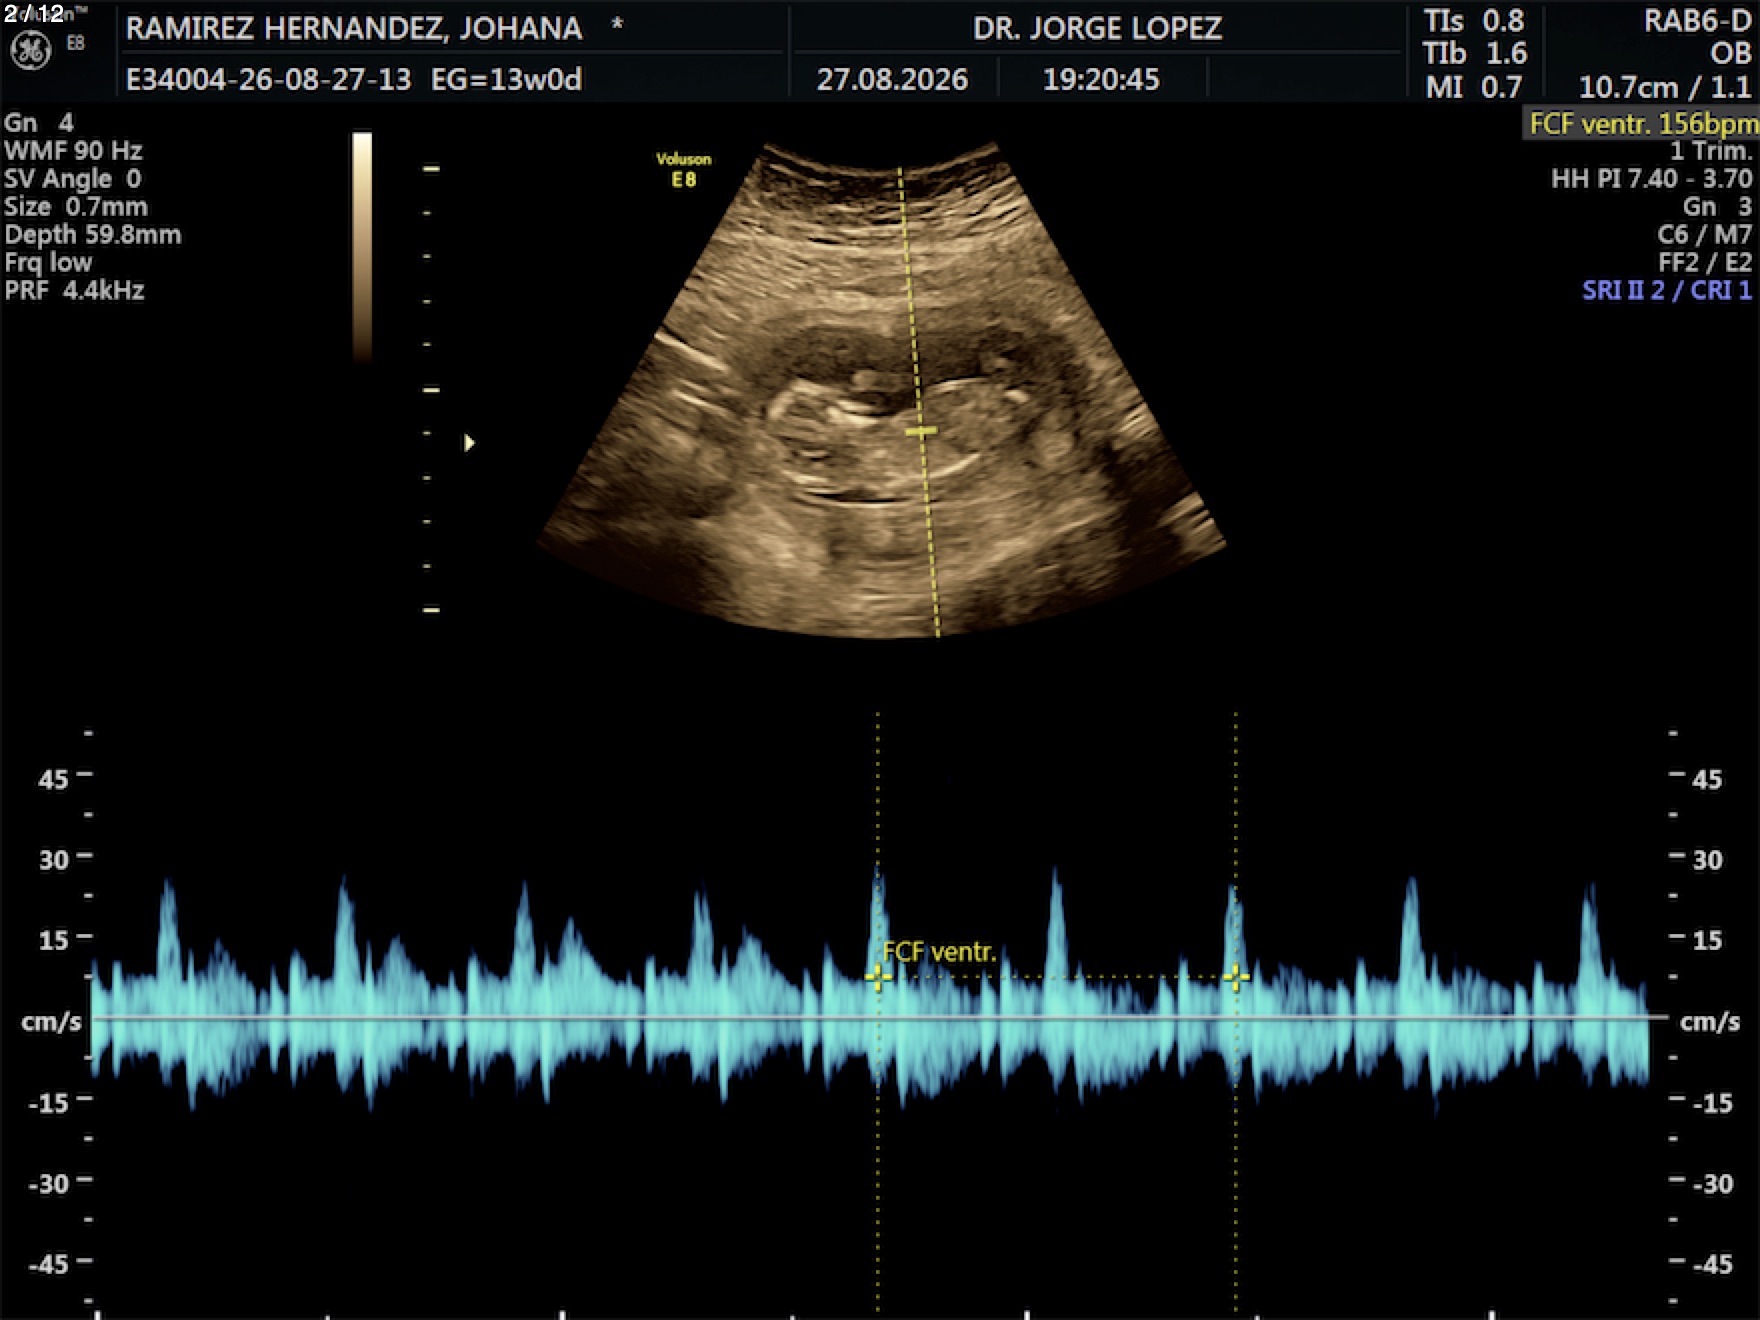Click the asterisk next to patient name
The width and height of the screenshot is (1760, 1320).
pos(617,24)
